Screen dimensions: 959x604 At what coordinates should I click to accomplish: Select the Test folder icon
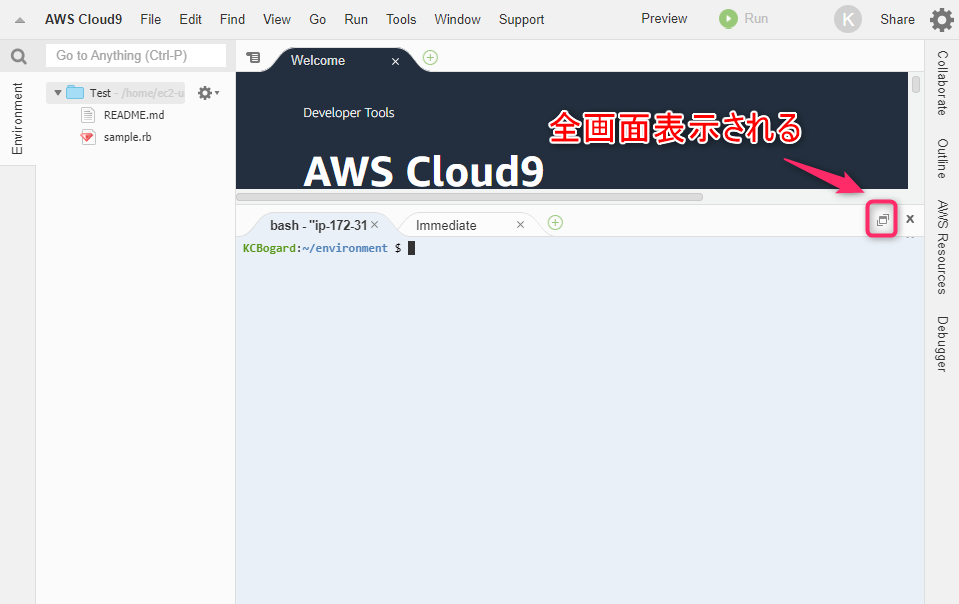tap(75, 92)
